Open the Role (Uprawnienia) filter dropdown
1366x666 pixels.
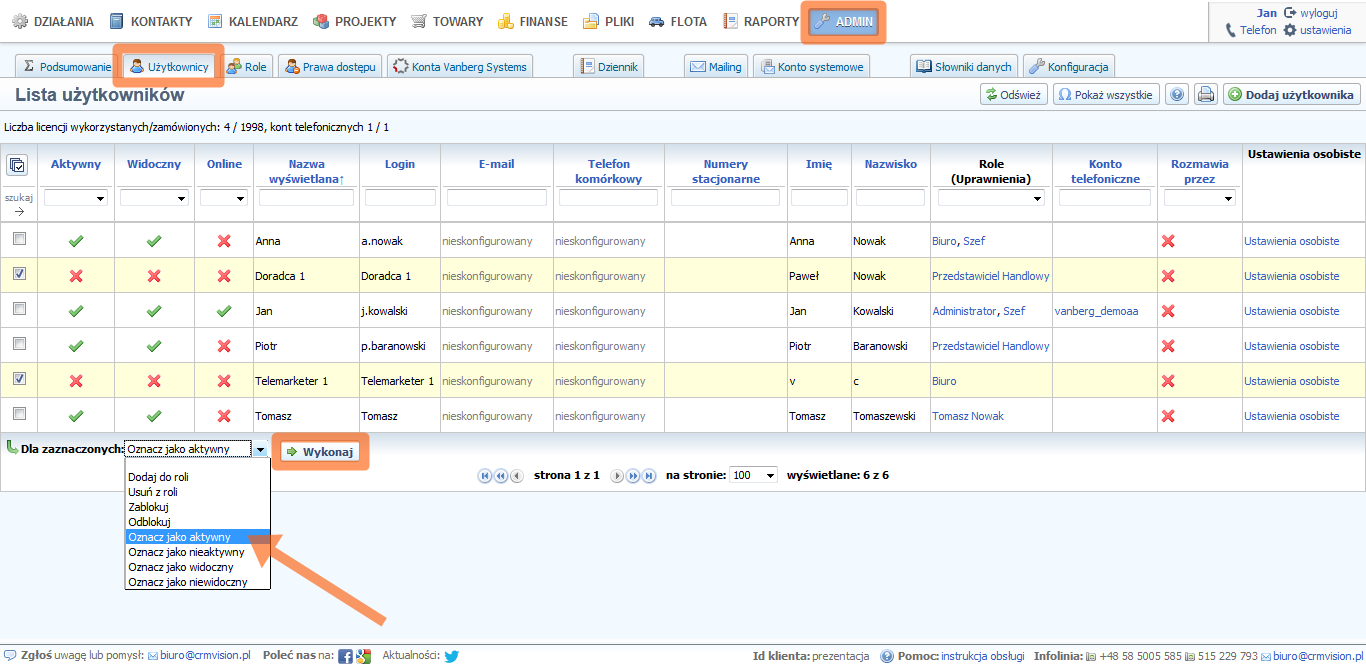pyautogui.click(x=991, y=198)
